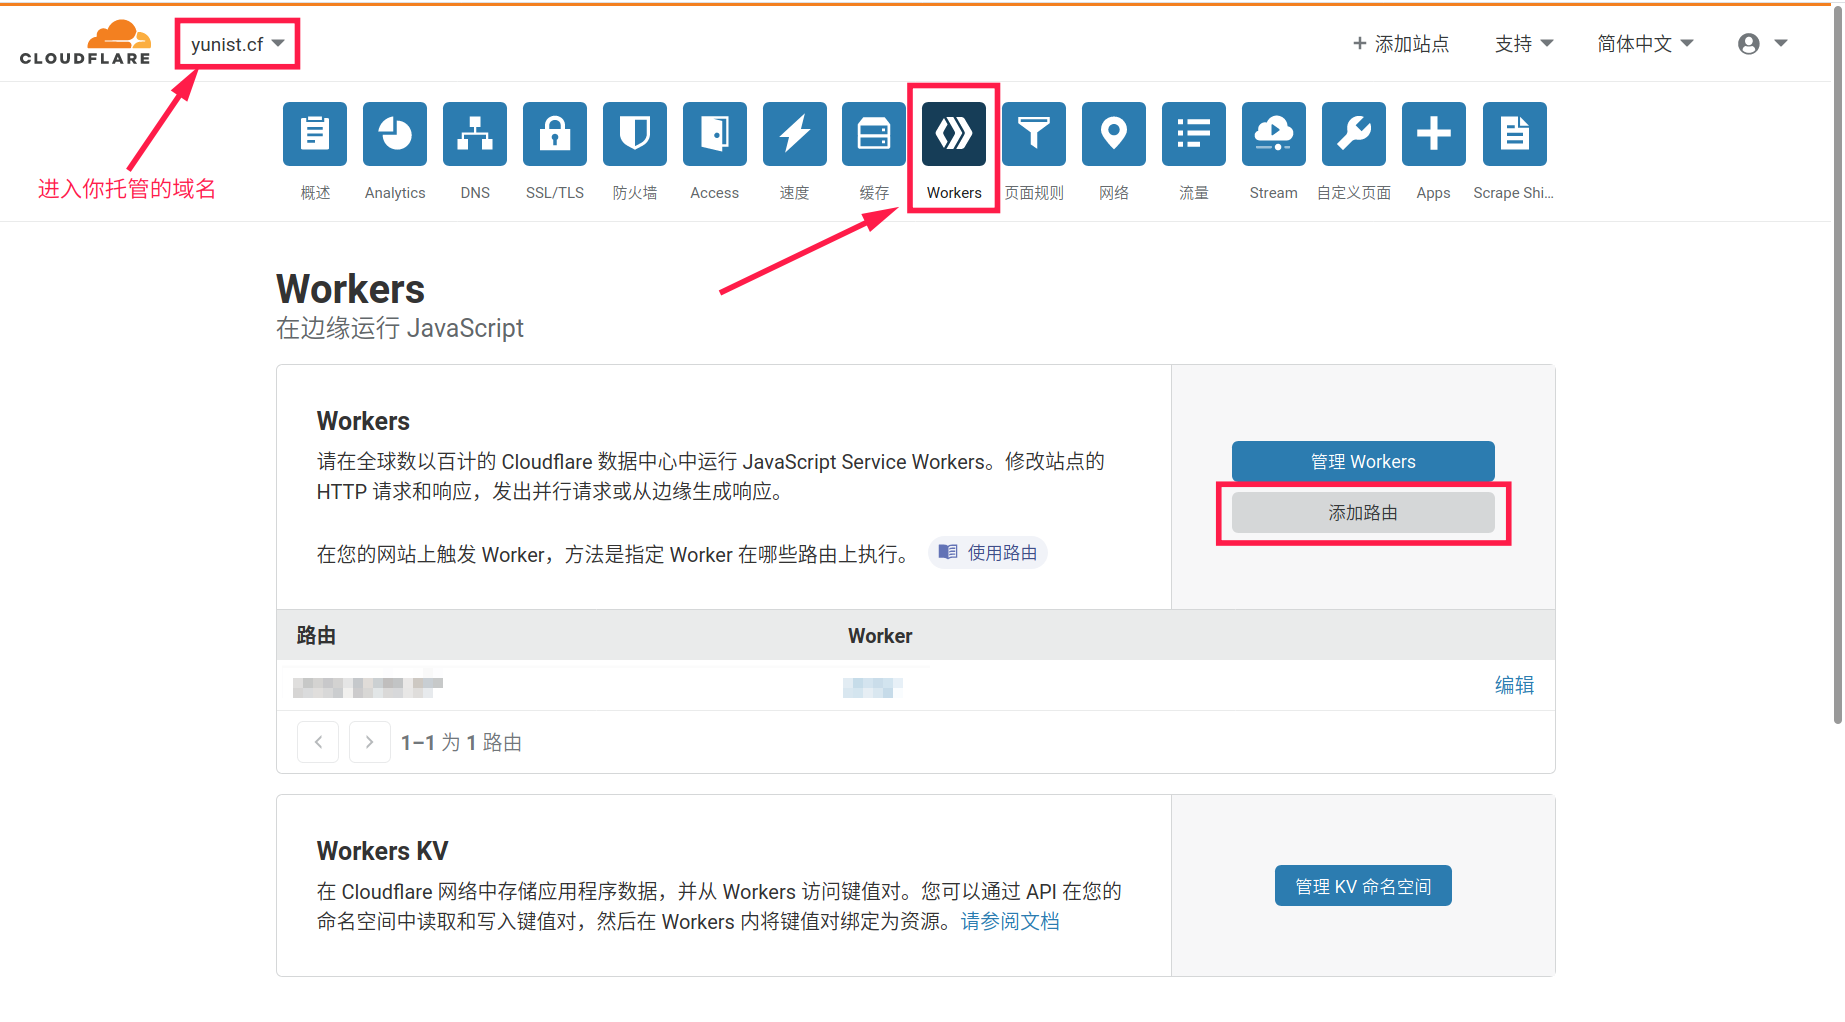Open the 支持 support dropdown

pos(1524,44)
